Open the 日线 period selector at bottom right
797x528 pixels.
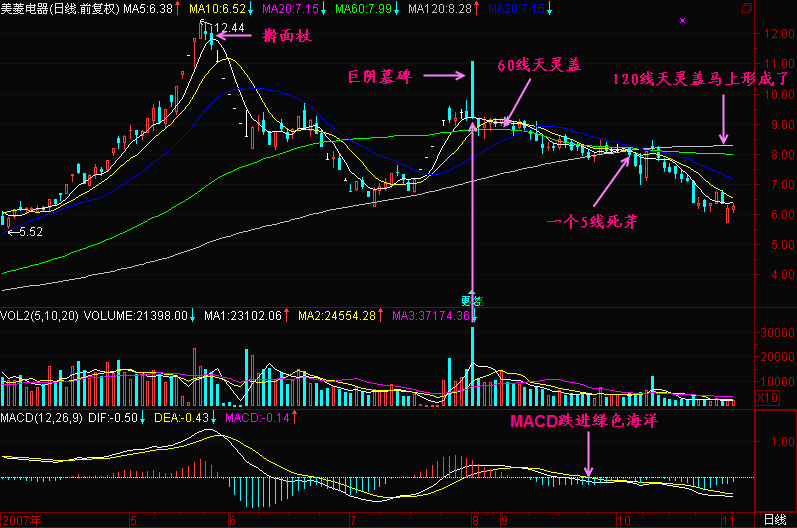coord(774,520)
